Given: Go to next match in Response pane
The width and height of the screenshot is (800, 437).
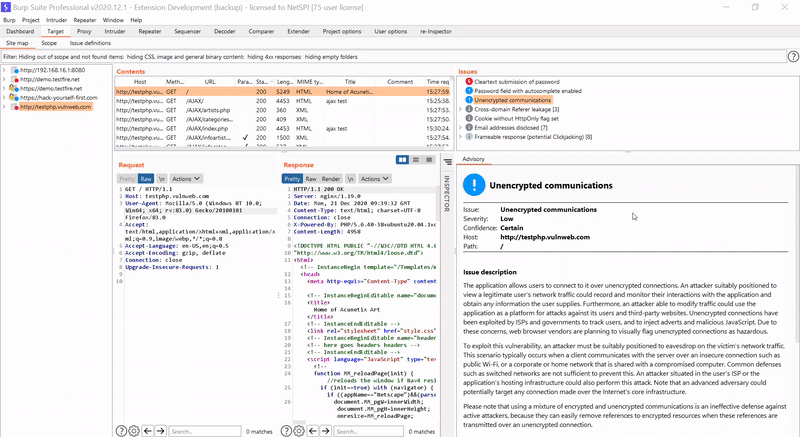Looking at the screenshot, I should tap(326, 431).
